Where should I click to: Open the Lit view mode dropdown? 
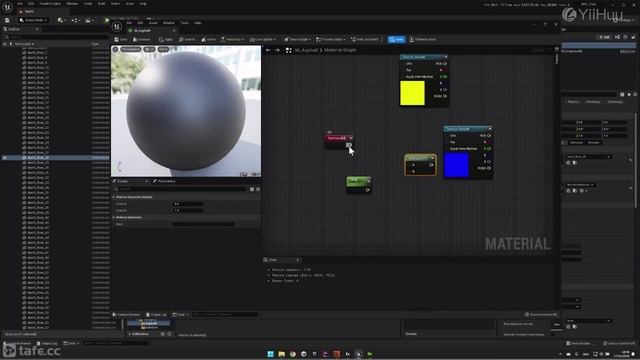[149, 49]
